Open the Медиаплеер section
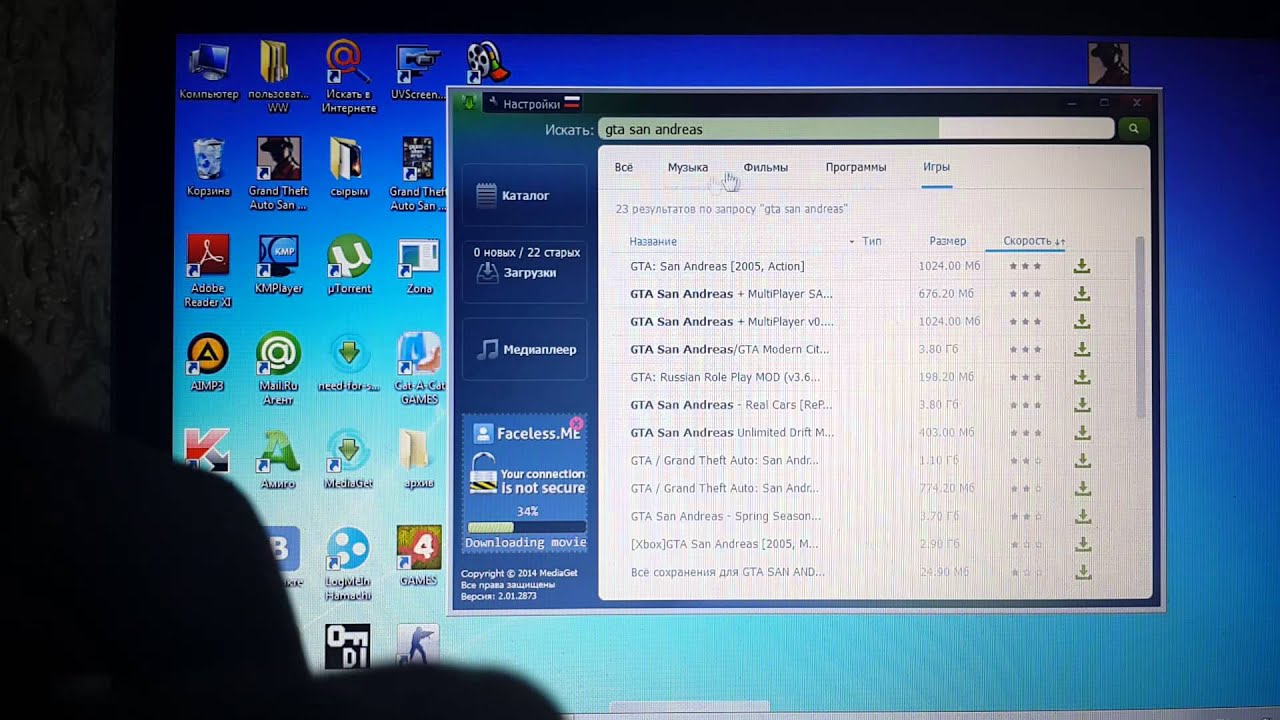The width and height of the screenshot is (1280, 720). pyautogui.click(x=524, y=349)
